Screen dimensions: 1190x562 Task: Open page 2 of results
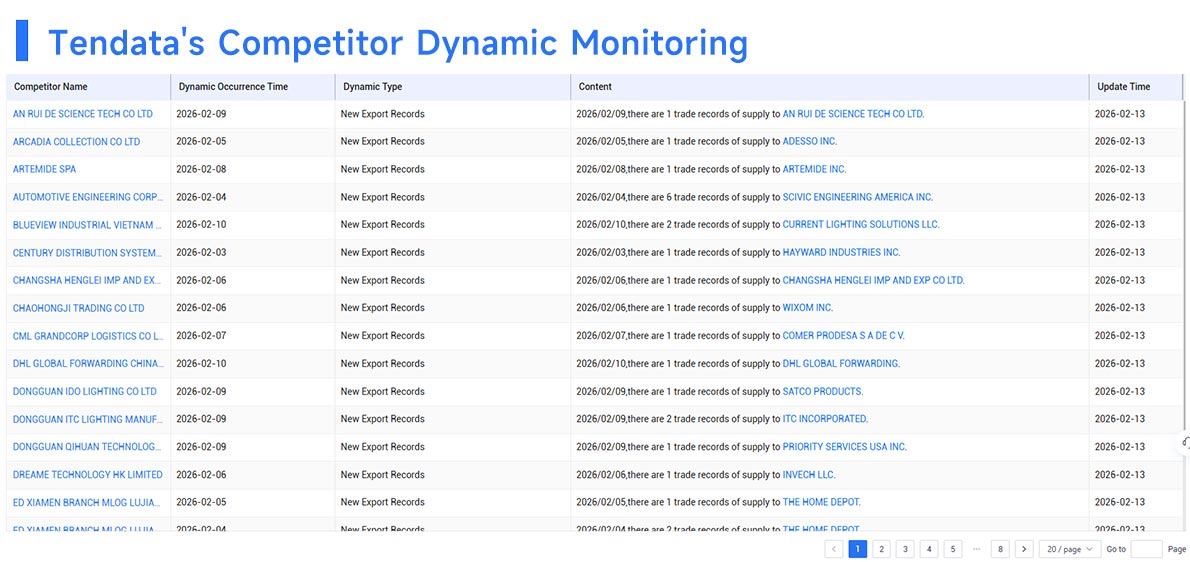pos(881,548)
